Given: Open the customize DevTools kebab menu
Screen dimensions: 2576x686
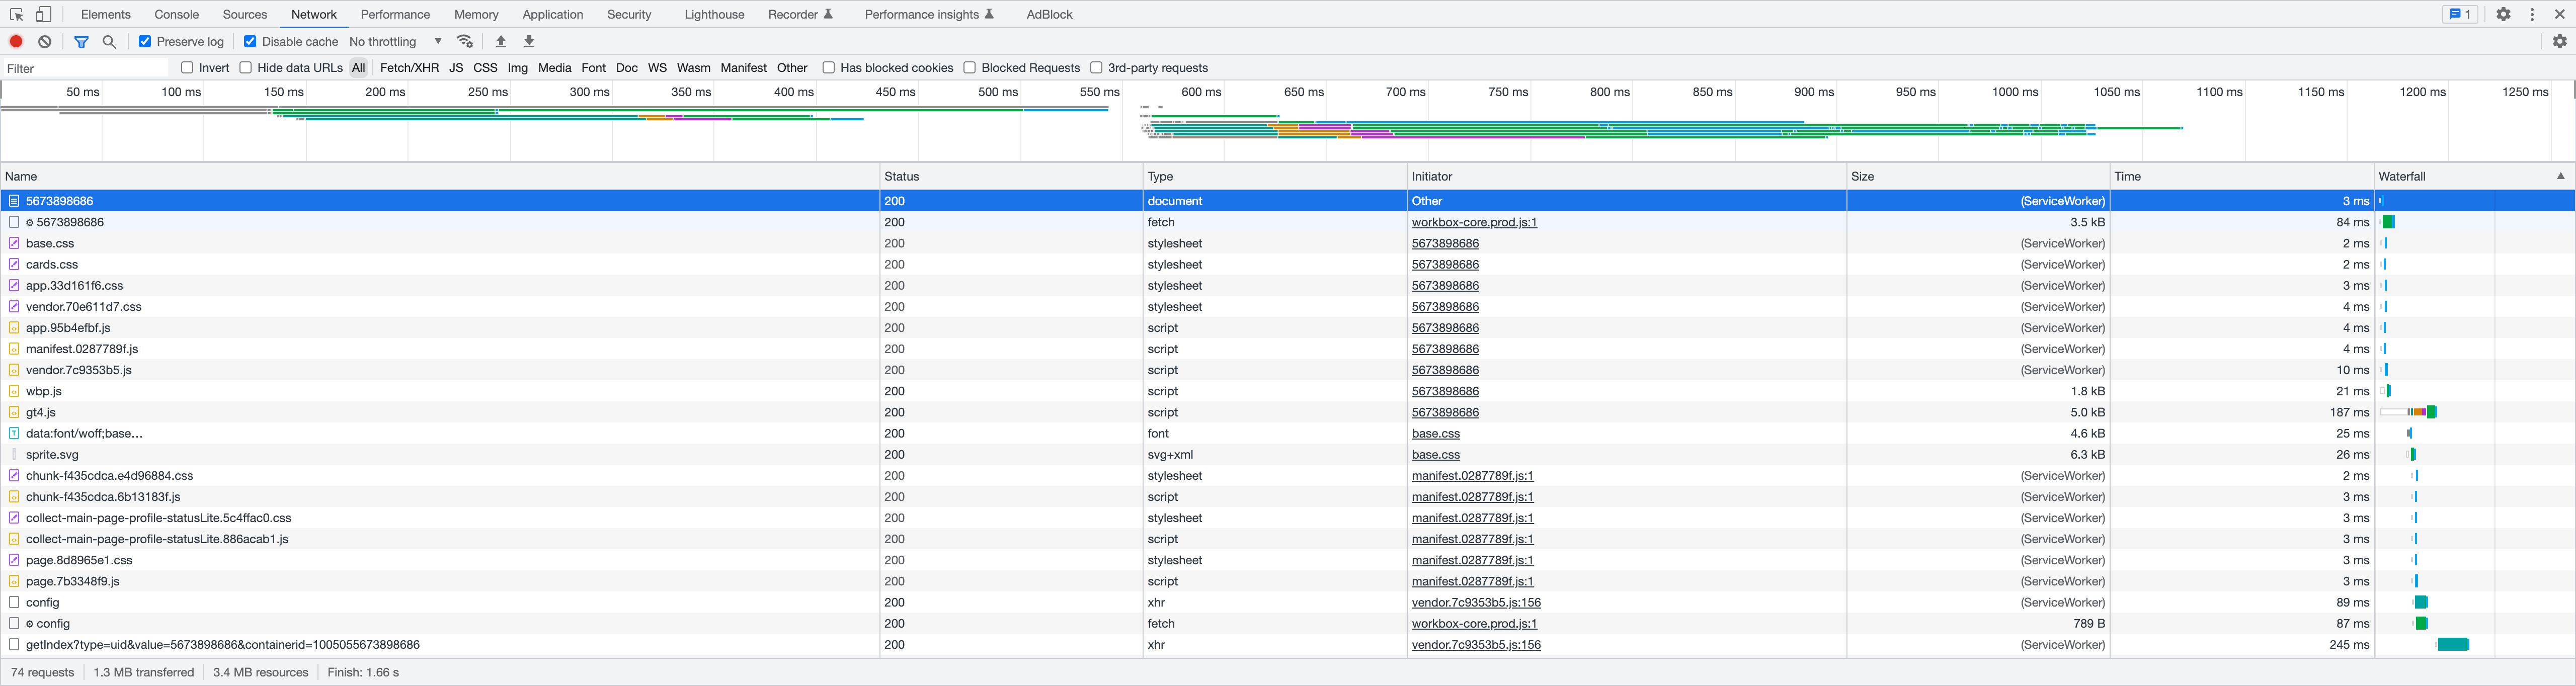Looking at the screenshot, I should point(2532,14).
